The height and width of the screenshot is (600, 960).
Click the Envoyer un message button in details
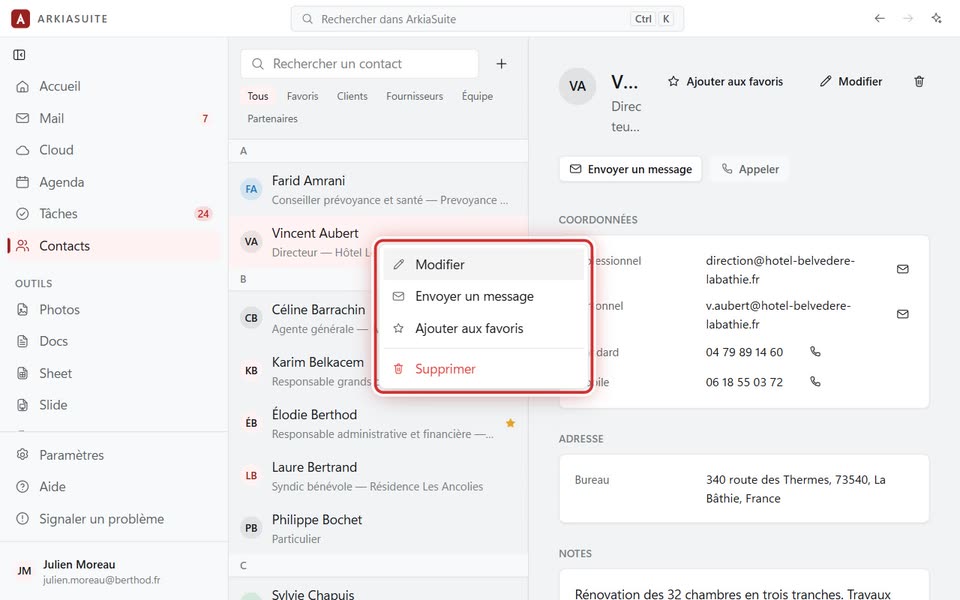coord(631,169)
